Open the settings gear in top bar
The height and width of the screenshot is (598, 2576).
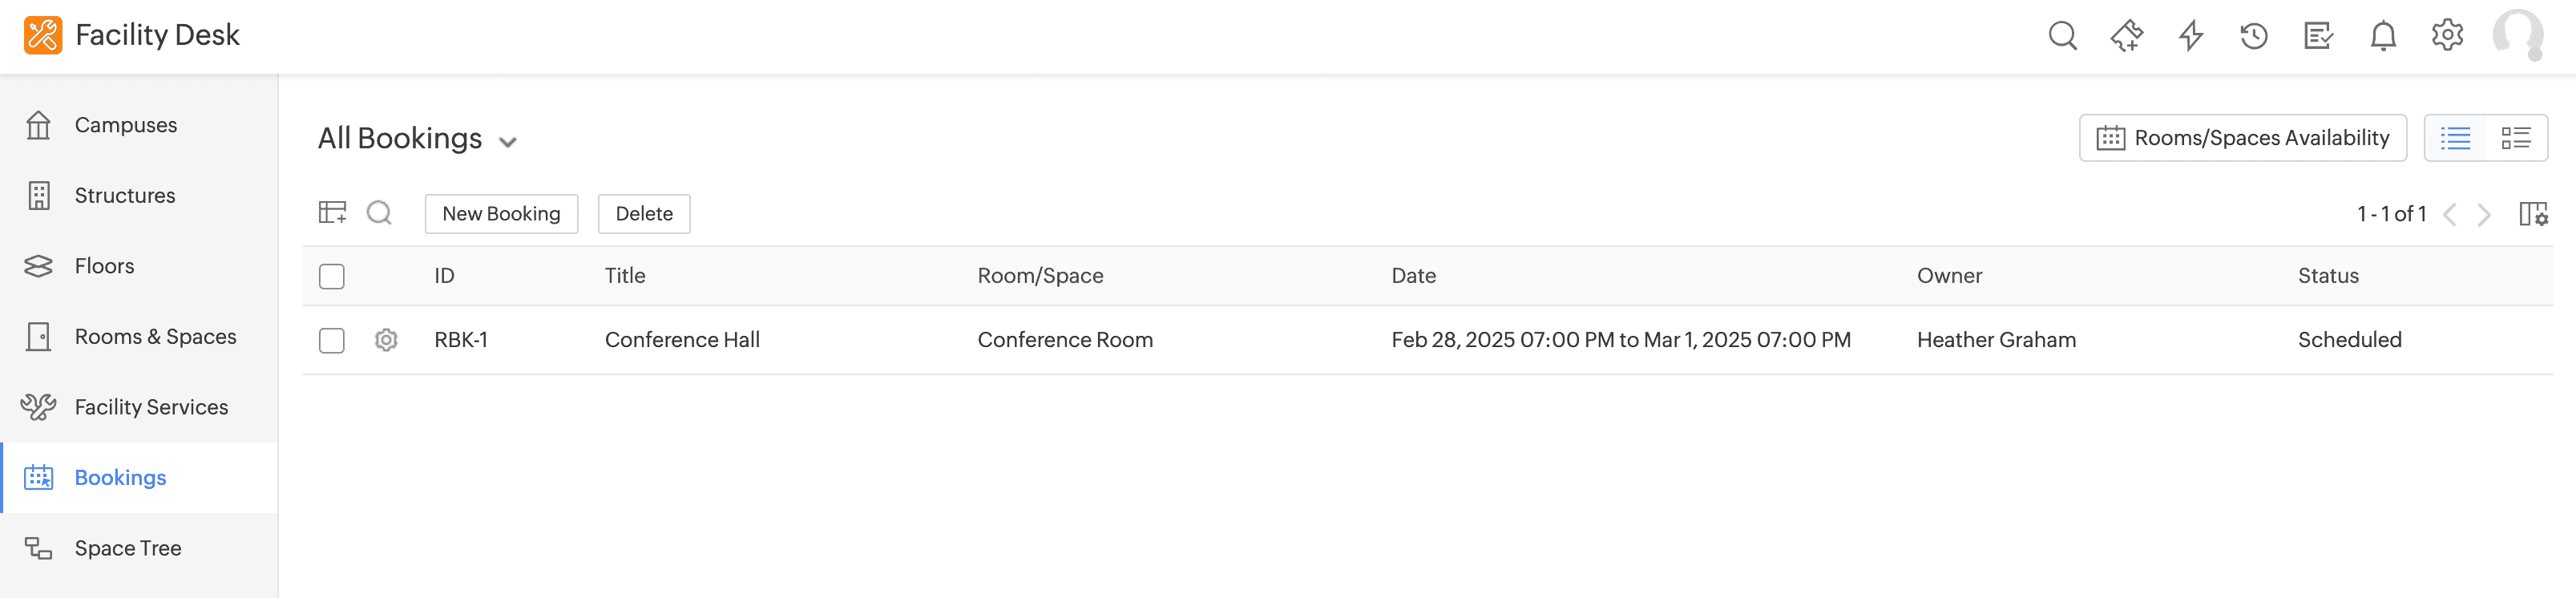(x=2447, y=36)
